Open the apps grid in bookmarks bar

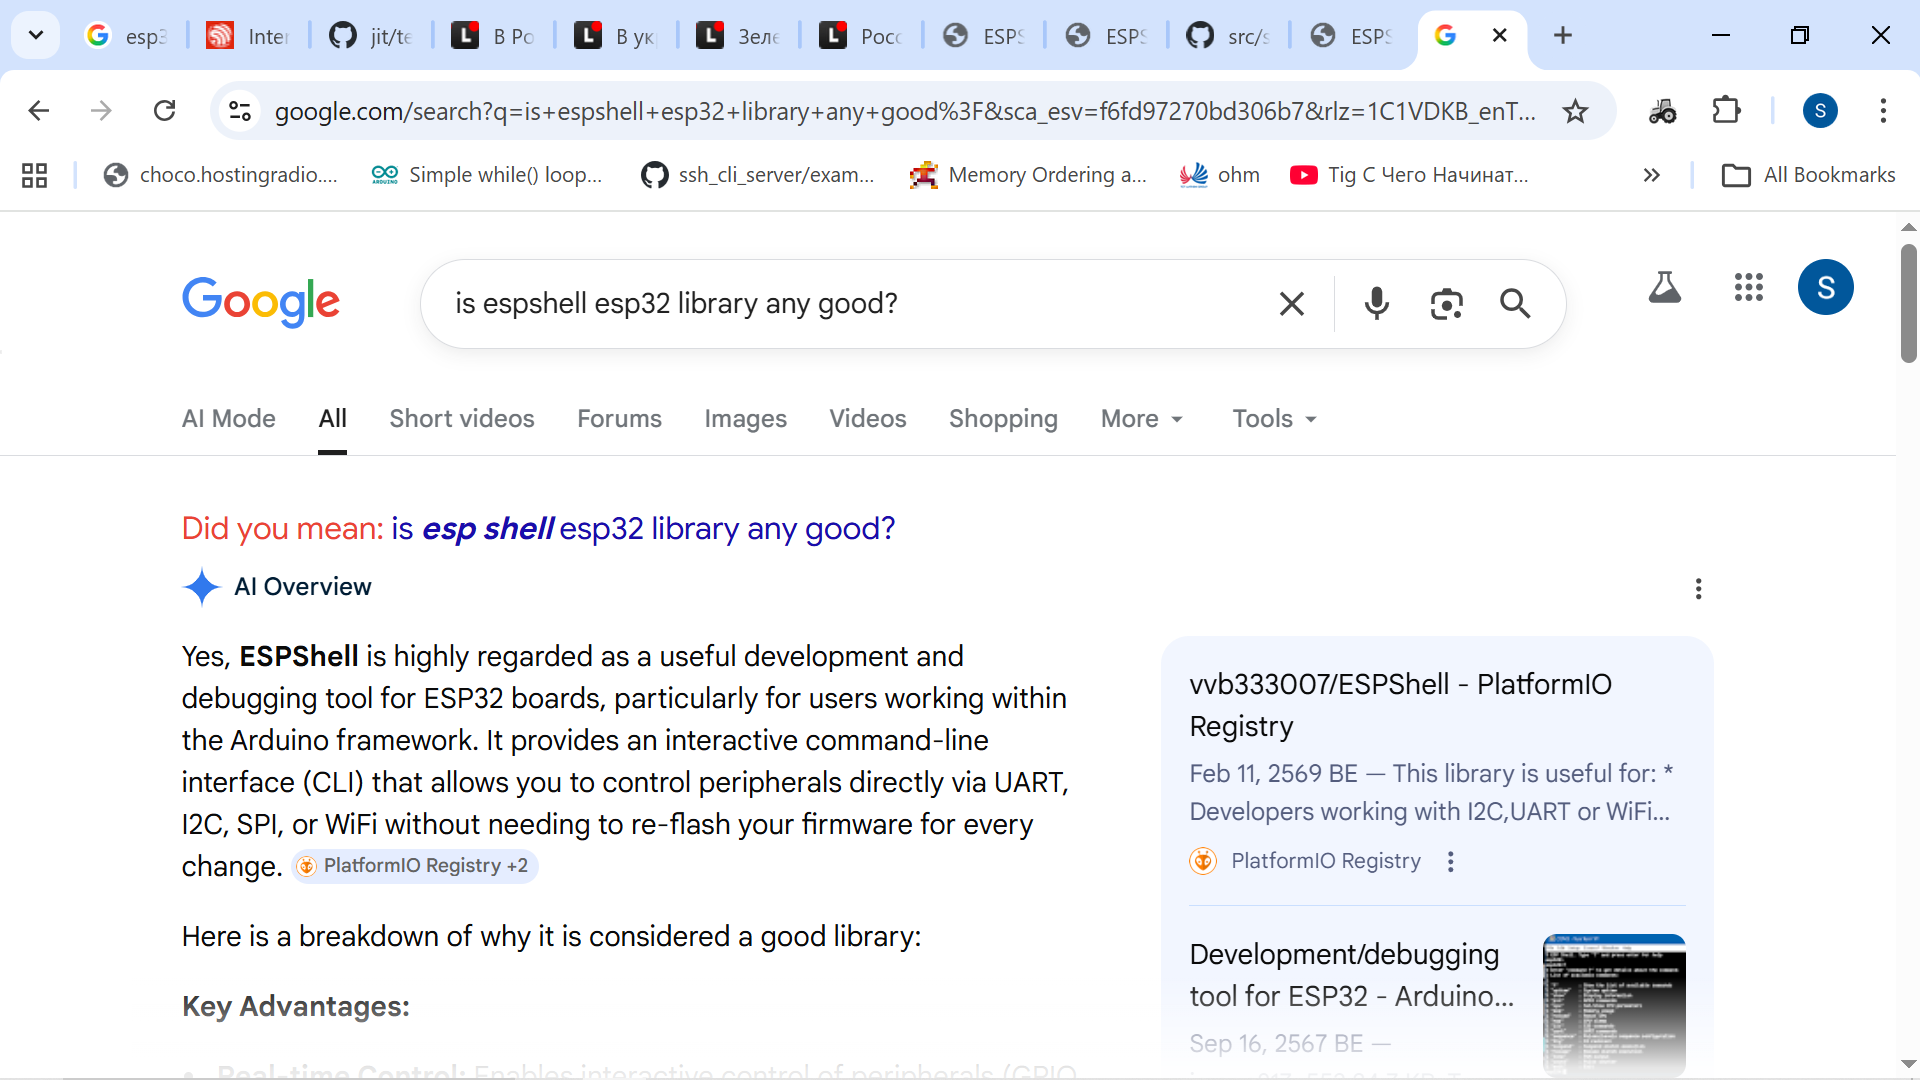[x=35, y=175]
